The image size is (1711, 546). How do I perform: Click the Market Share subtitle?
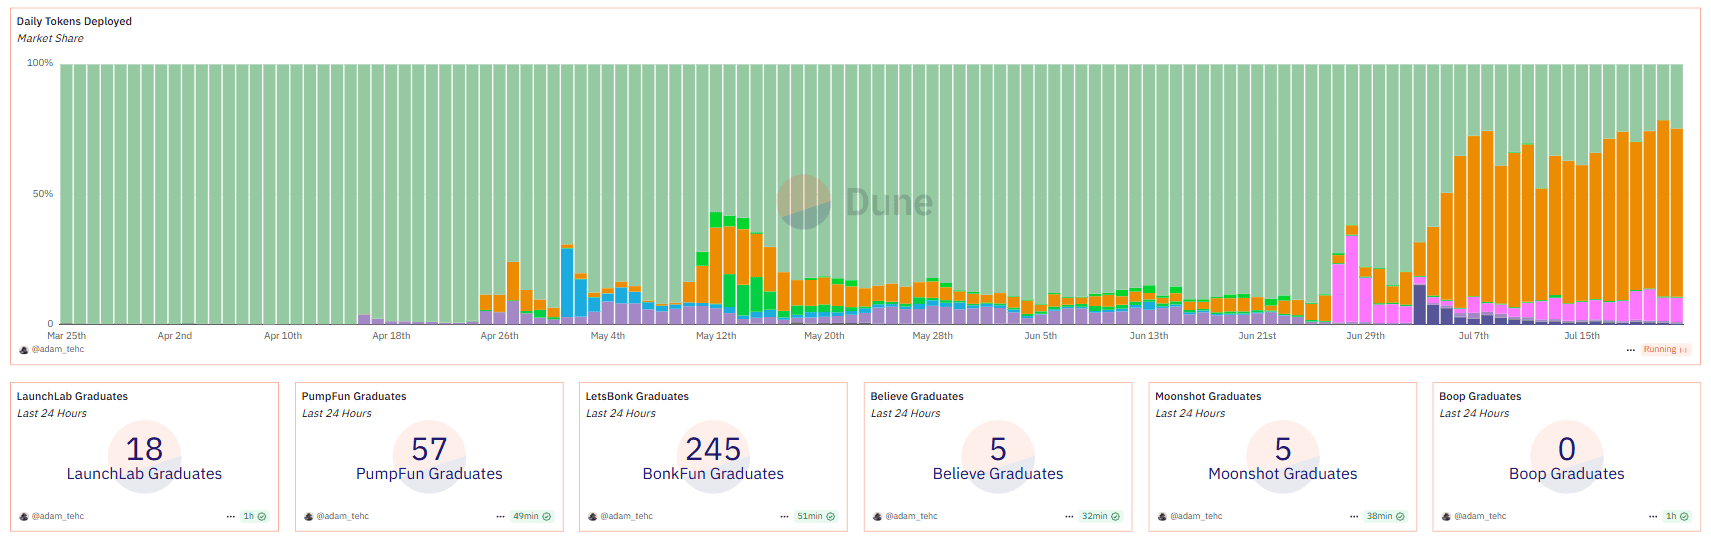coord(50,38)
